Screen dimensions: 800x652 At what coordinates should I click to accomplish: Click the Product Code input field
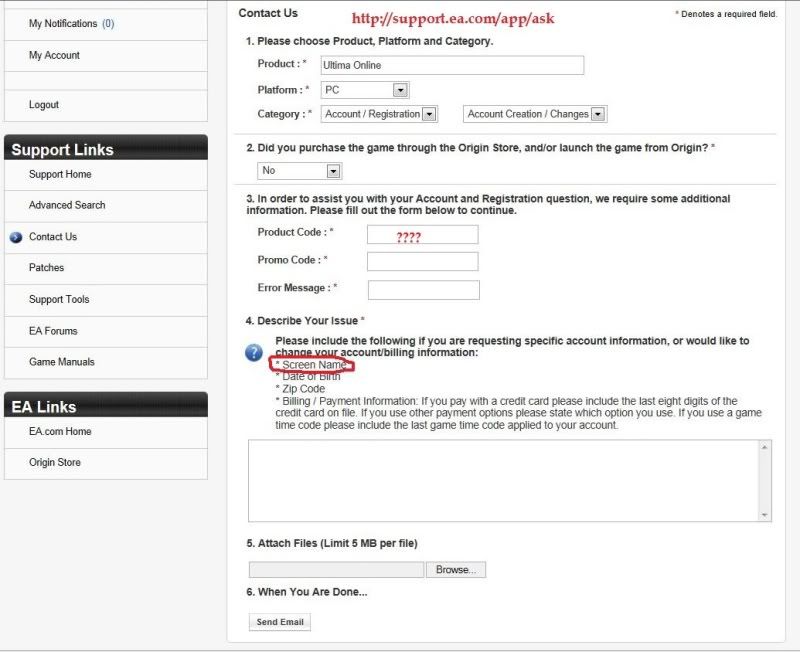[422, 235]
